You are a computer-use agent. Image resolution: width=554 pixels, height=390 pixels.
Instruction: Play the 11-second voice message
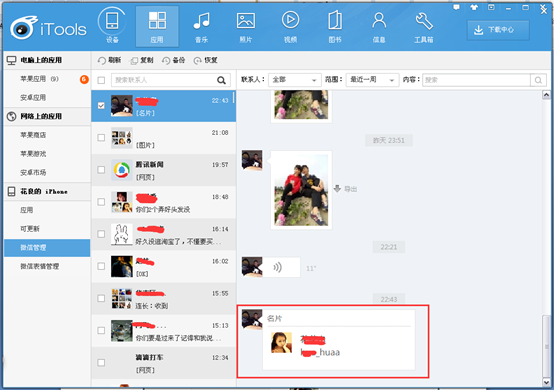tap(282, 267)
